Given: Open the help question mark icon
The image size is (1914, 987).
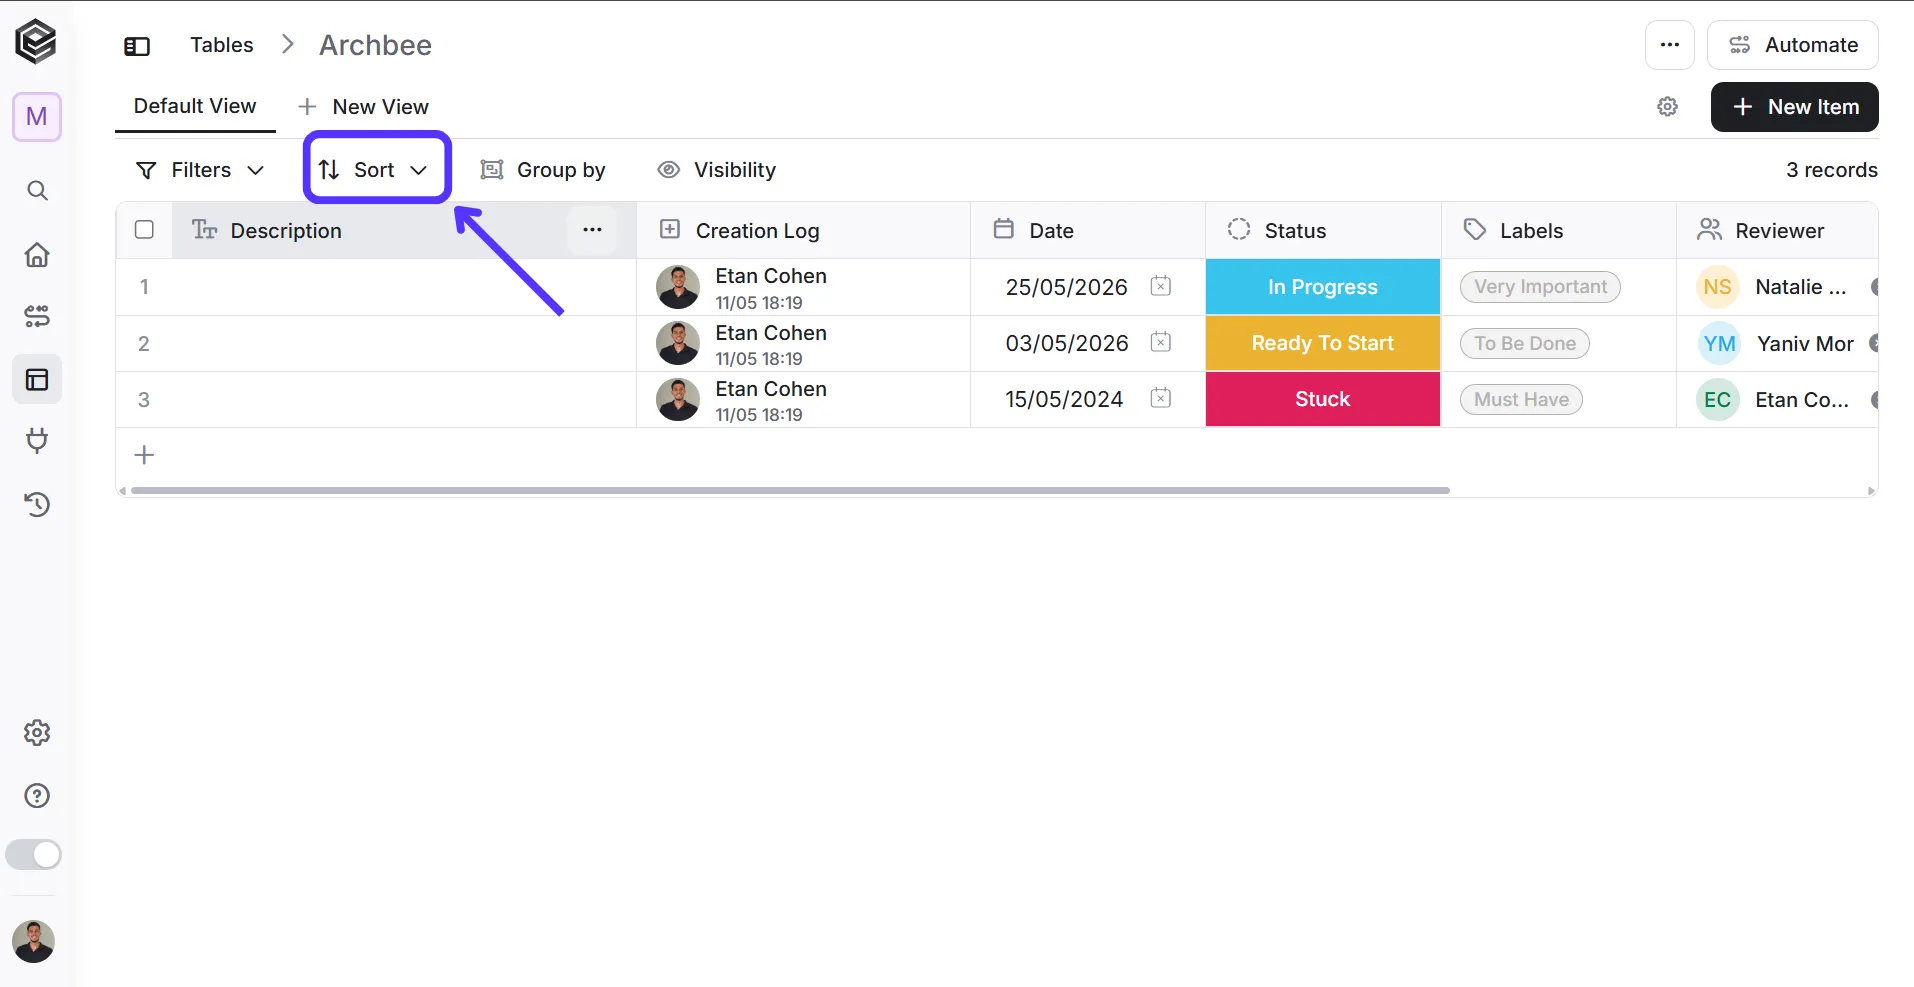Looking at the screenshot, I should 37,796.
